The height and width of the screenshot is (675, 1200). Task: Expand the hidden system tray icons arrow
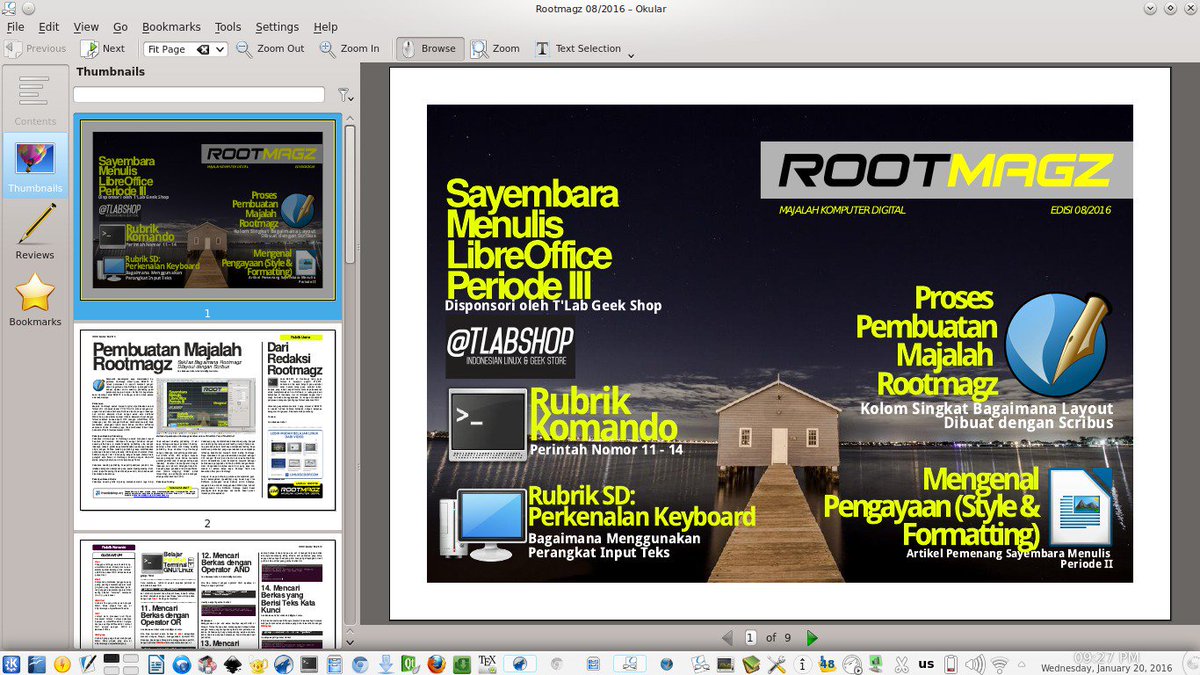coord(1021,664)
